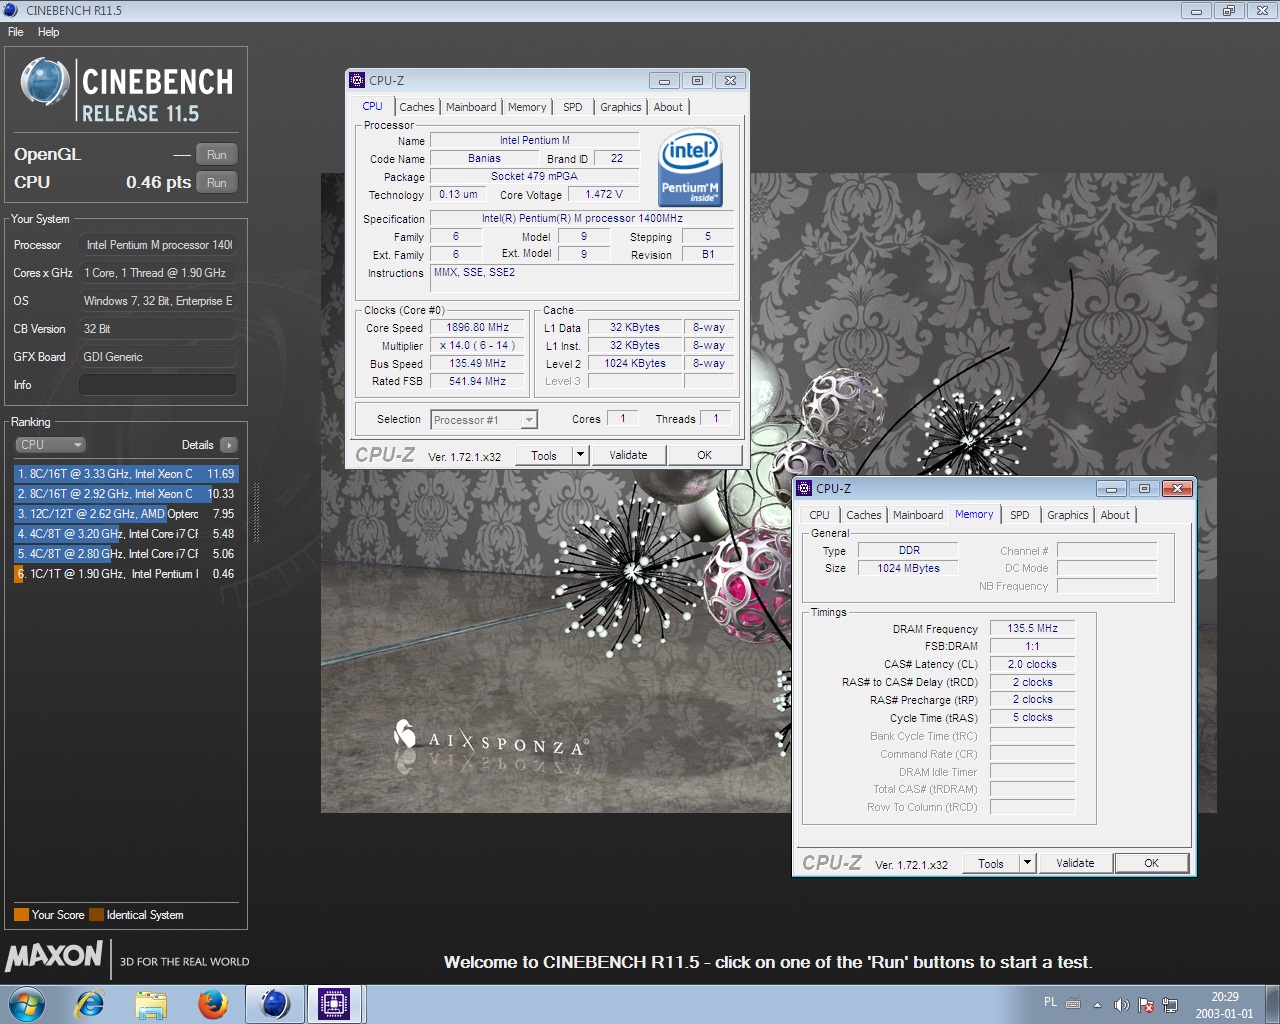Screen dimensions: 1280x1024
Task: Click the network tray icon
Action: [1170, 1004]
